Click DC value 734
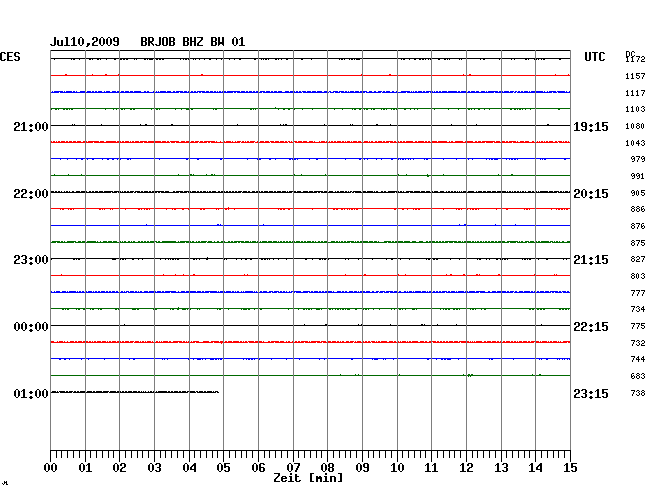This screenshot has width=650, height=494. (x=638, y=309)
